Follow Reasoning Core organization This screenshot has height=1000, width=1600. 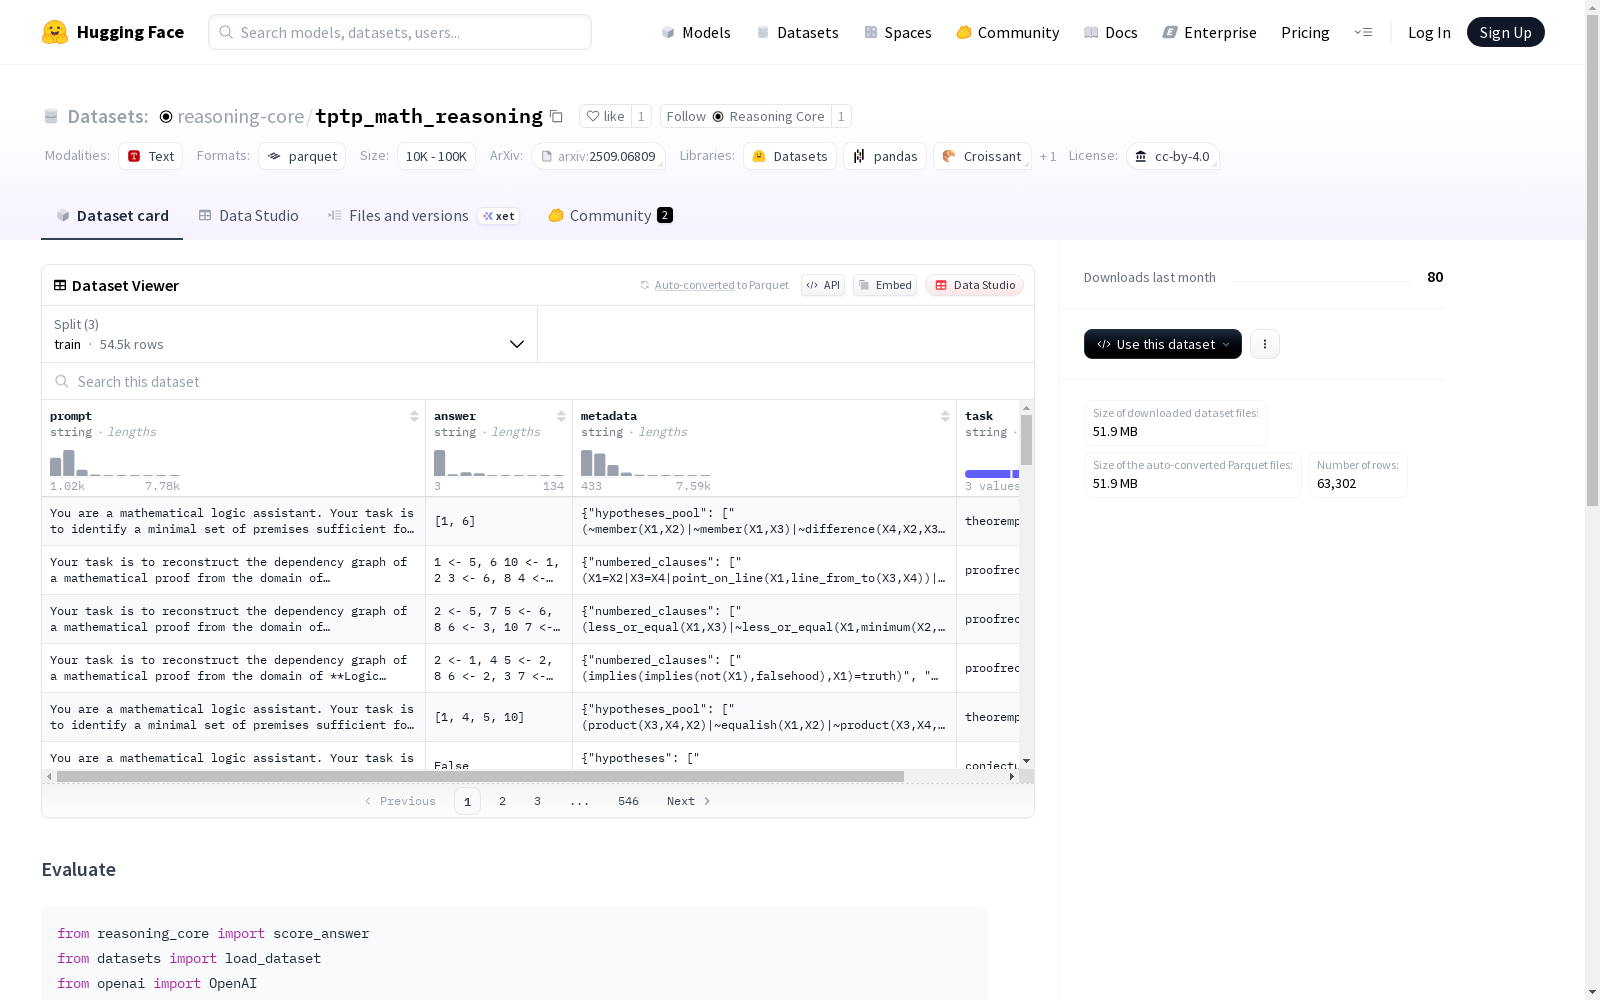pyautogui.click(x=746, y=116)
